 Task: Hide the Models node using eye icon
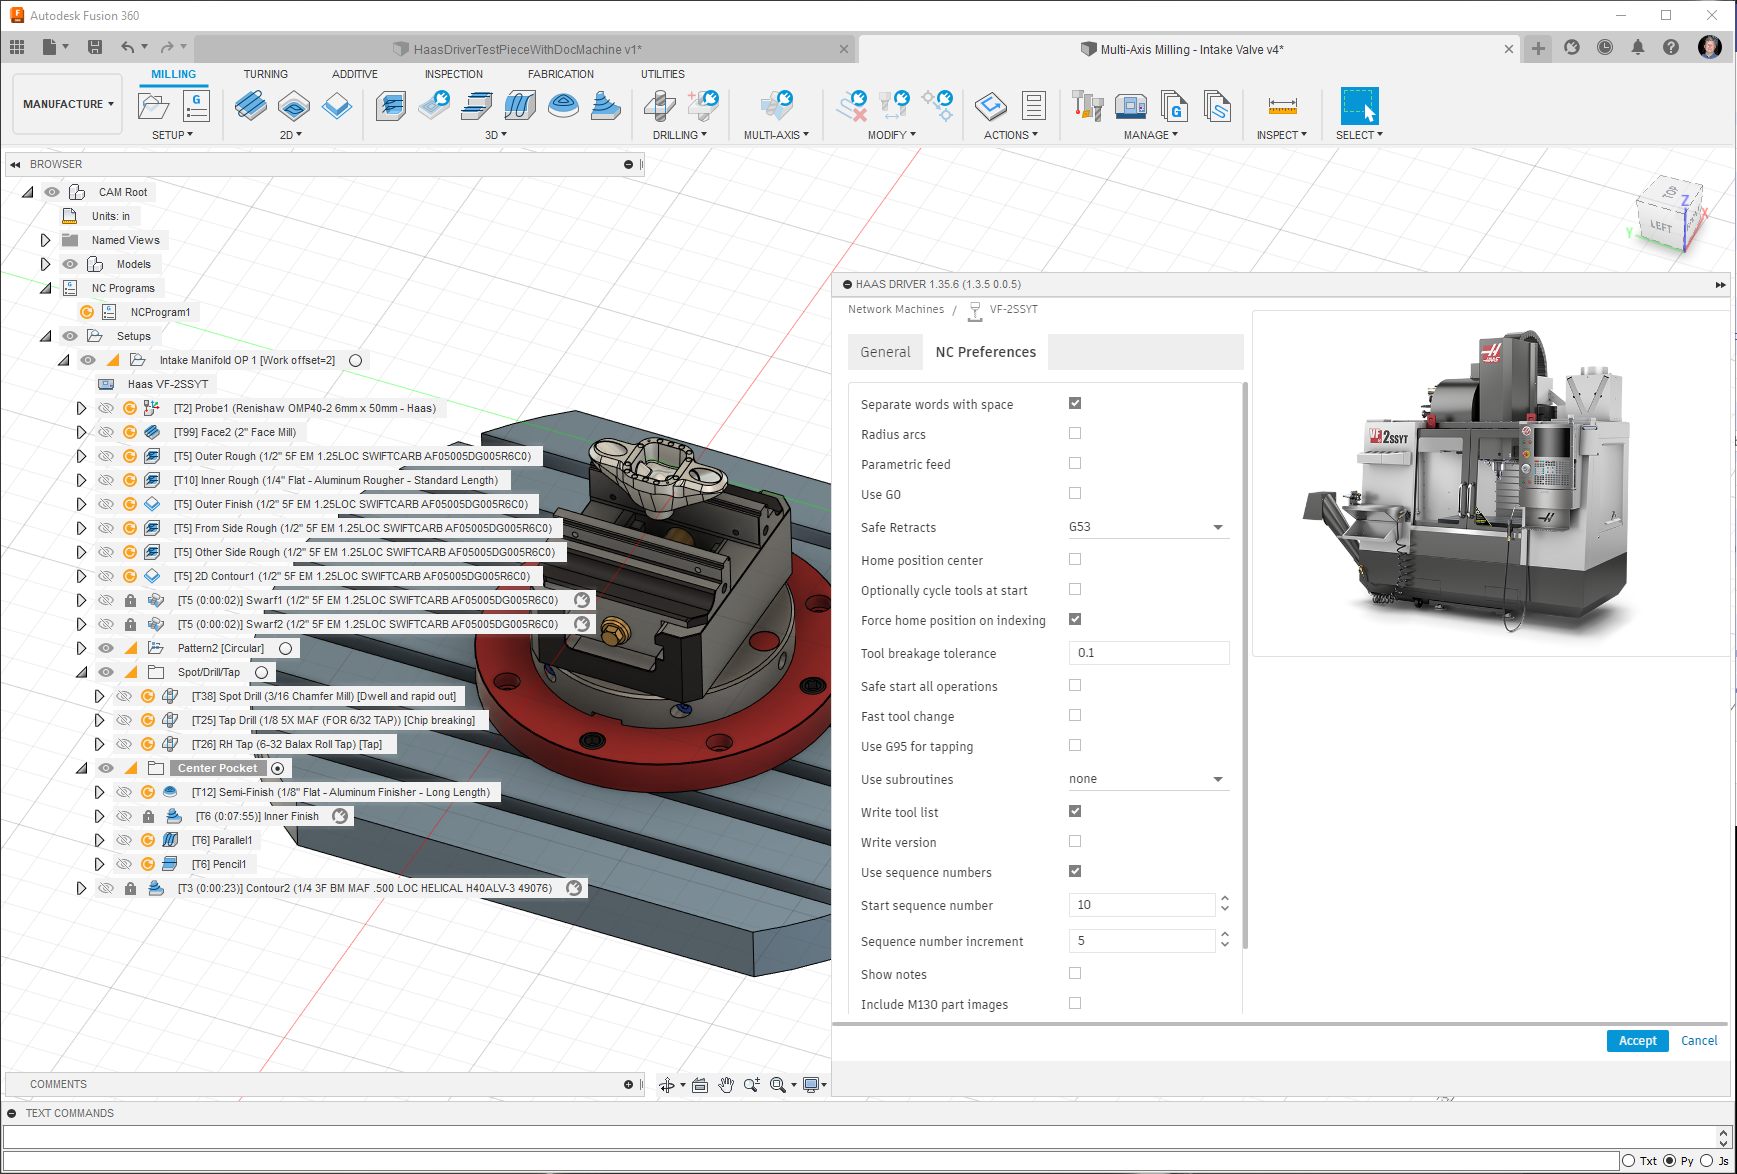70,264
